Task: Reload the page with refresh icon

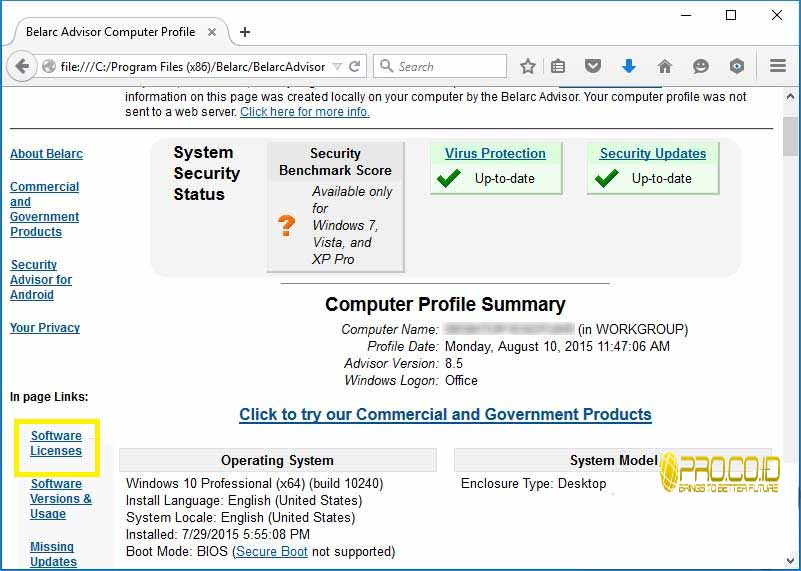Action: (x=355, y=66)
